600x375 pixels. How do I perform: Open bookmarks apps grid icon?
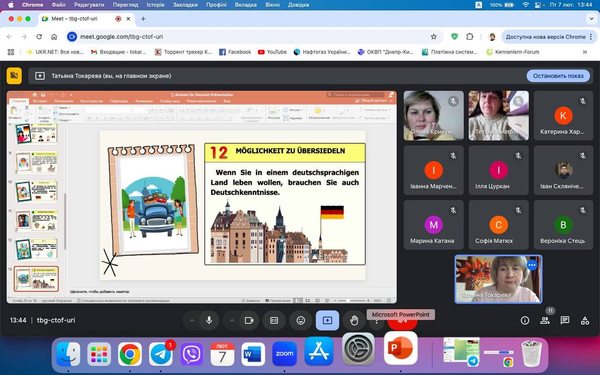(11, 52)
